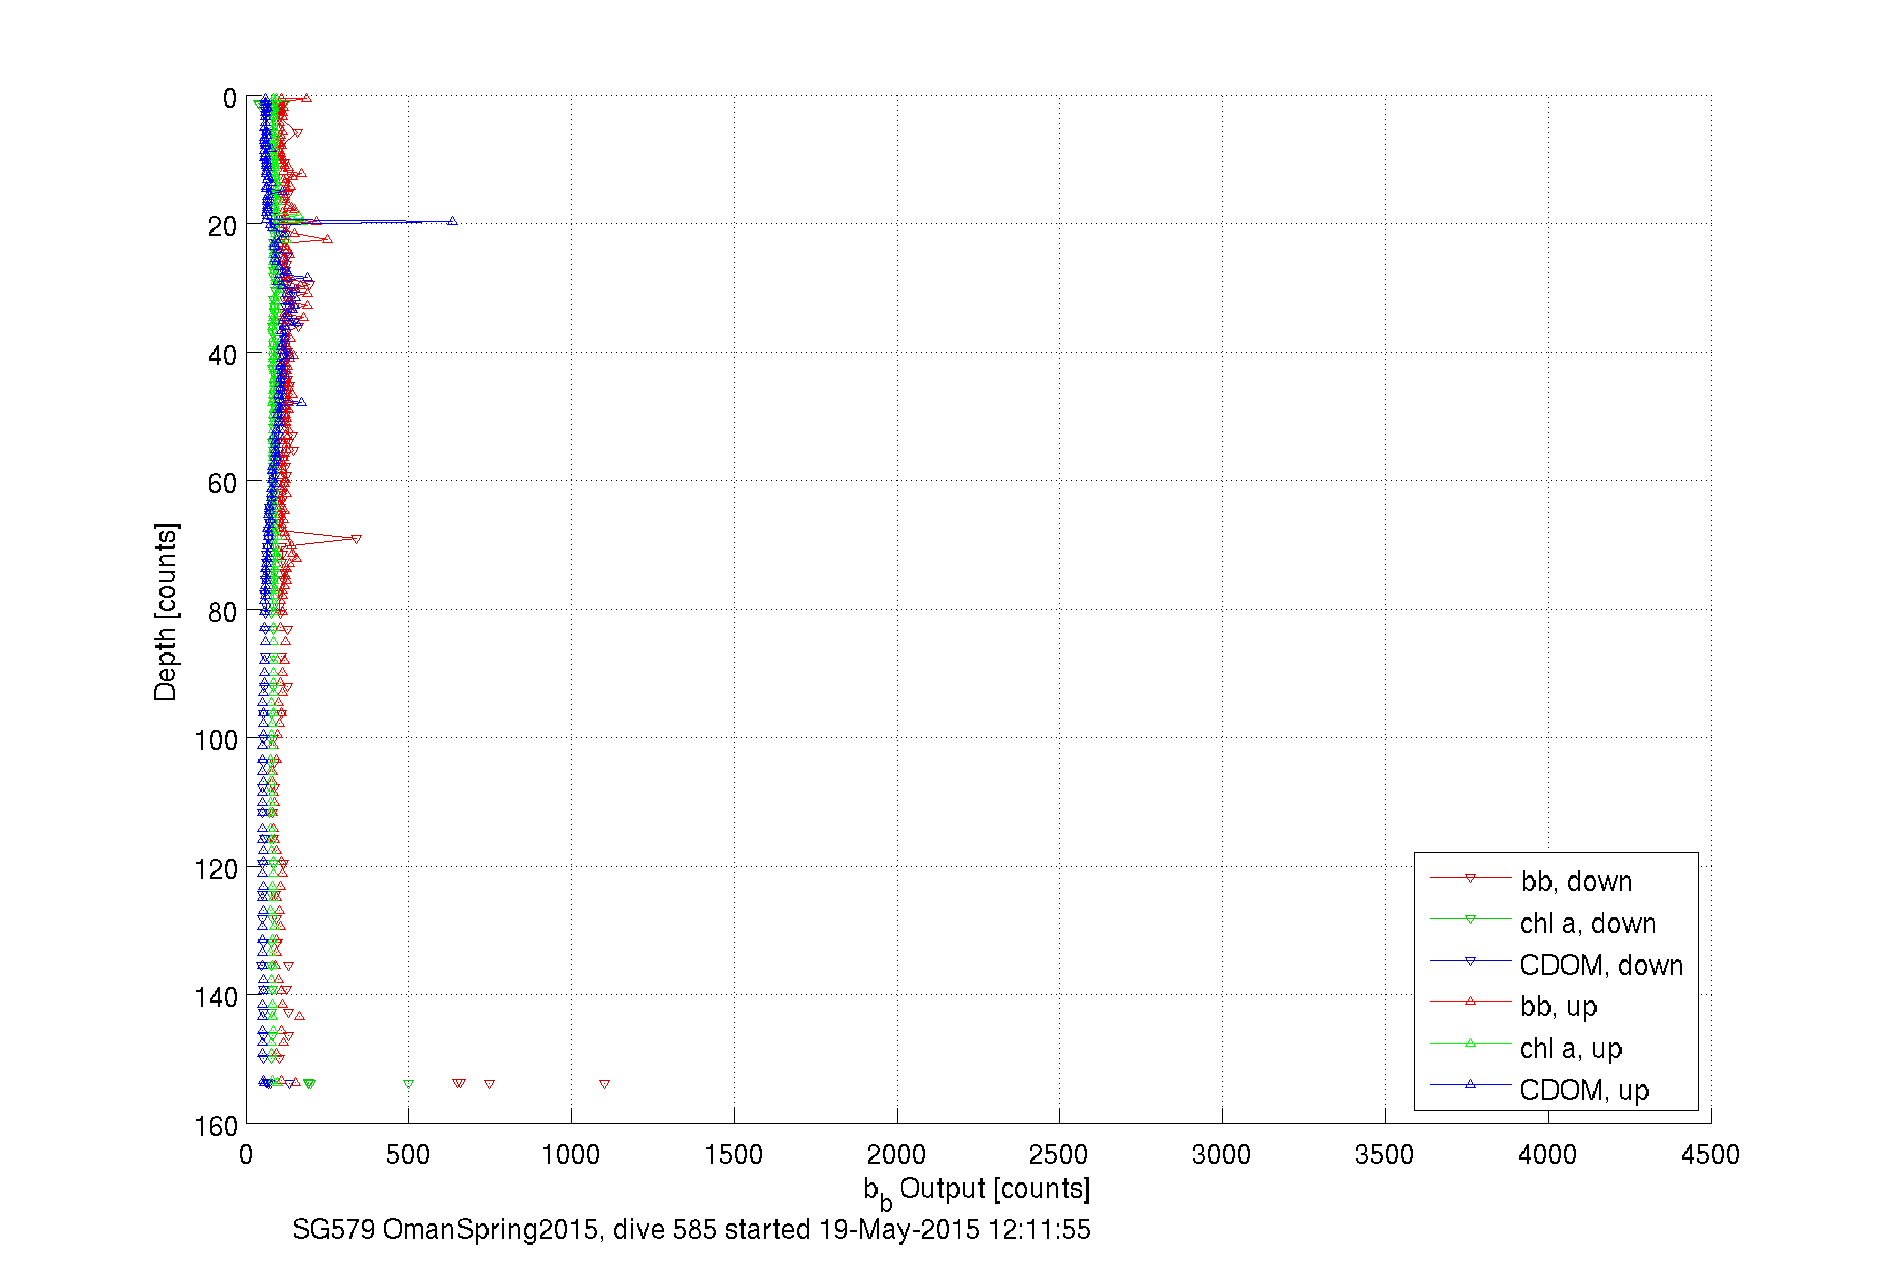The height and width of the screenshot is (1262, 1891).
Task: Click the 'SG579 OmanSpring2015, dive 585' caption
Action: (x=505, y=1229)
